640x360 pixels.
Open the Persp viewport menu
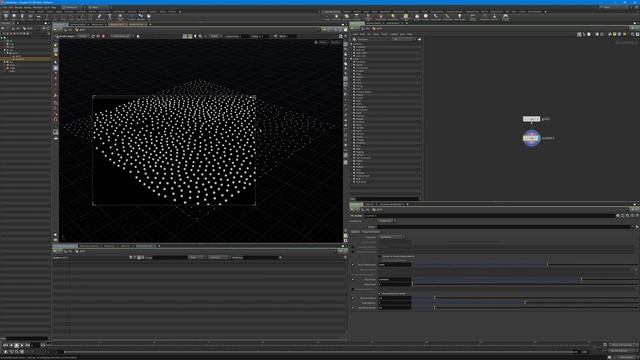pyautogui.click(x=322, y=42)
